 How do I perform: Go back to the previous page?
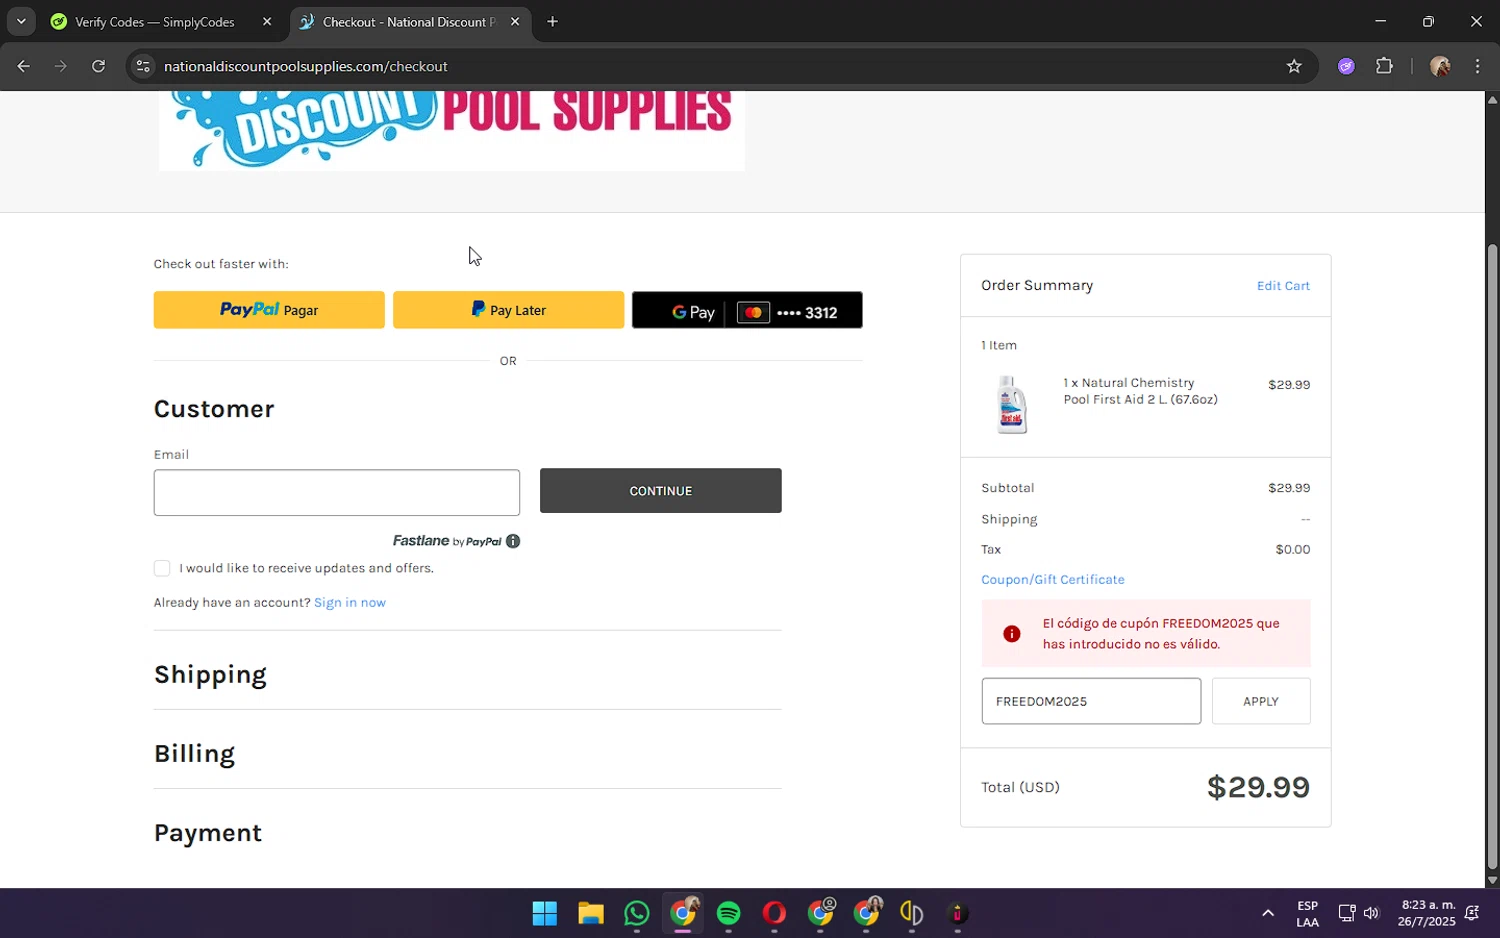coord(24,66)
